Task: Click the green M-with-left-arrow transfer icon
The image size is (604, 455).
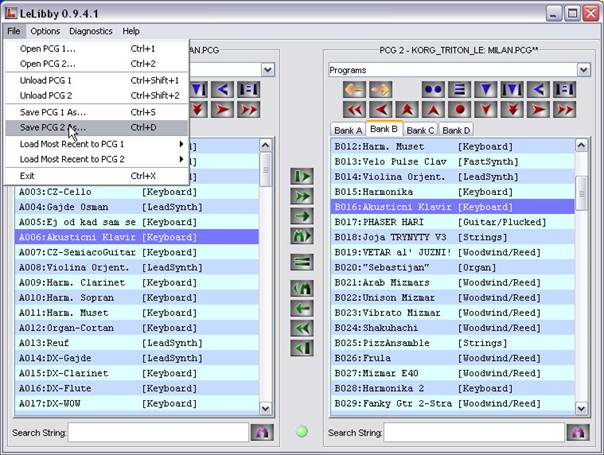Action: click(302, 289)
